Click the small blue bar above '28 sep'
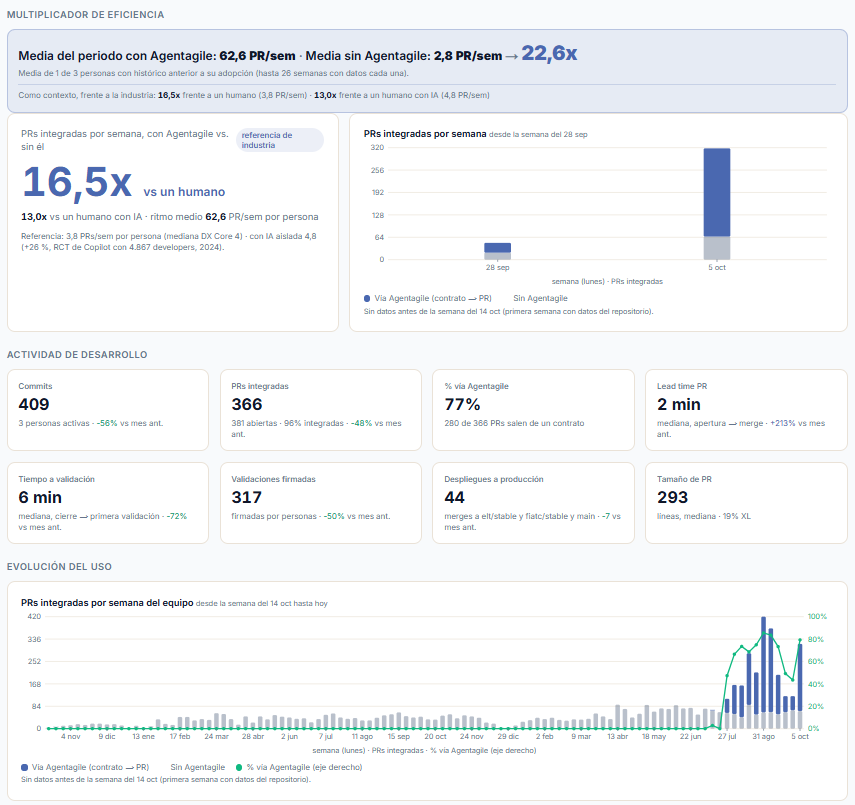Image resolution: width=855 pixels, height=805 pixels. click(x=497, y=248)
